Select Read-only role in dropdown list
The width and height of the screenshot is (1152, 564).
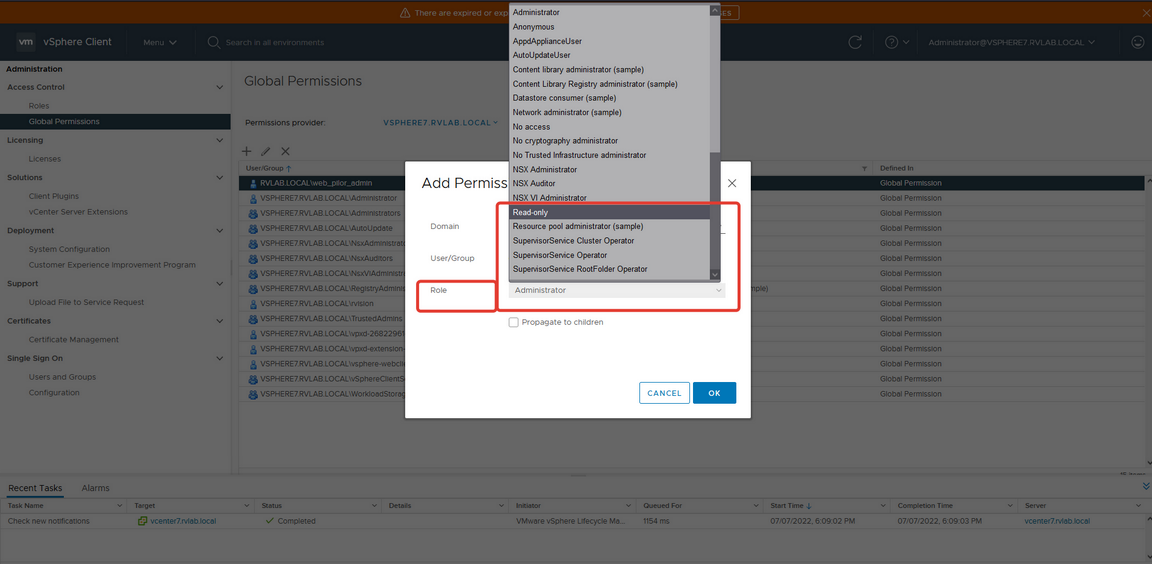(609, 212)
